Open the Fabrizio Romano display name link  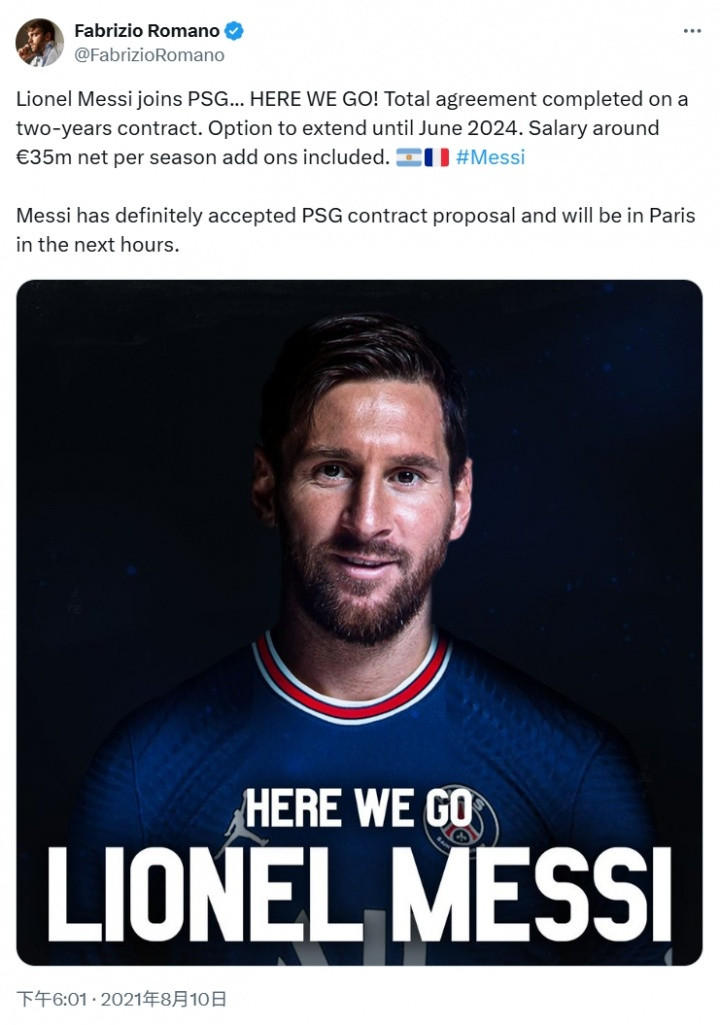pos(146,31)
